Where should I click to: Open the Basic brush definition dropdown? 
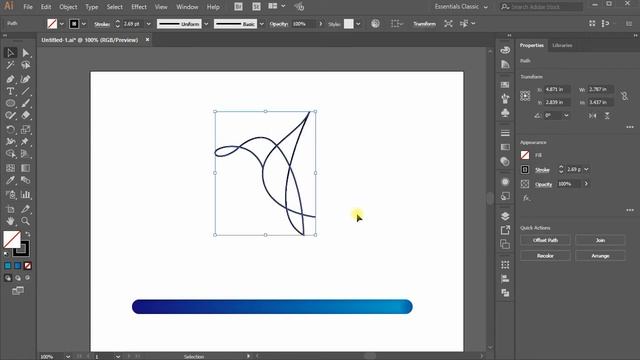(x=262, y=24)
